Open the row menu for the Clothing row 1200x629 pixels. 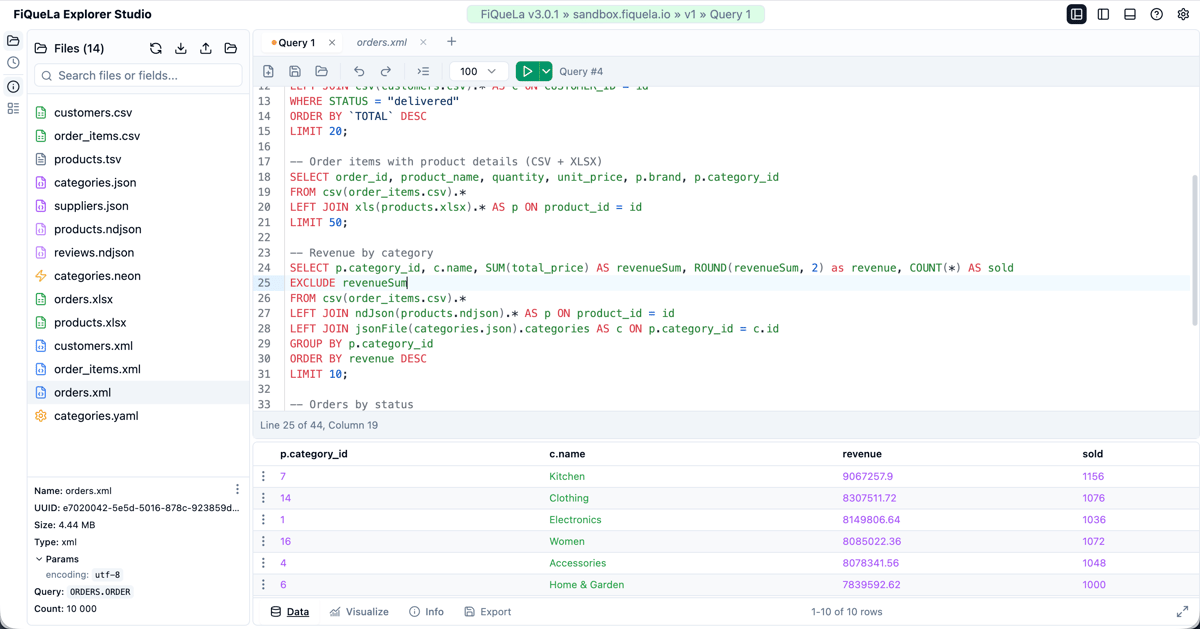coord(264,498)
